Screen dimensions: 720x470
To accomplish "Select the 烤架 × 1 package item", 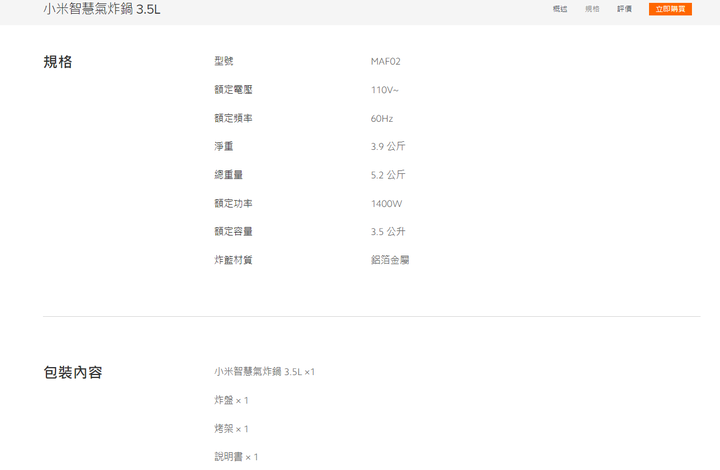I will click(x=231, y=429).
